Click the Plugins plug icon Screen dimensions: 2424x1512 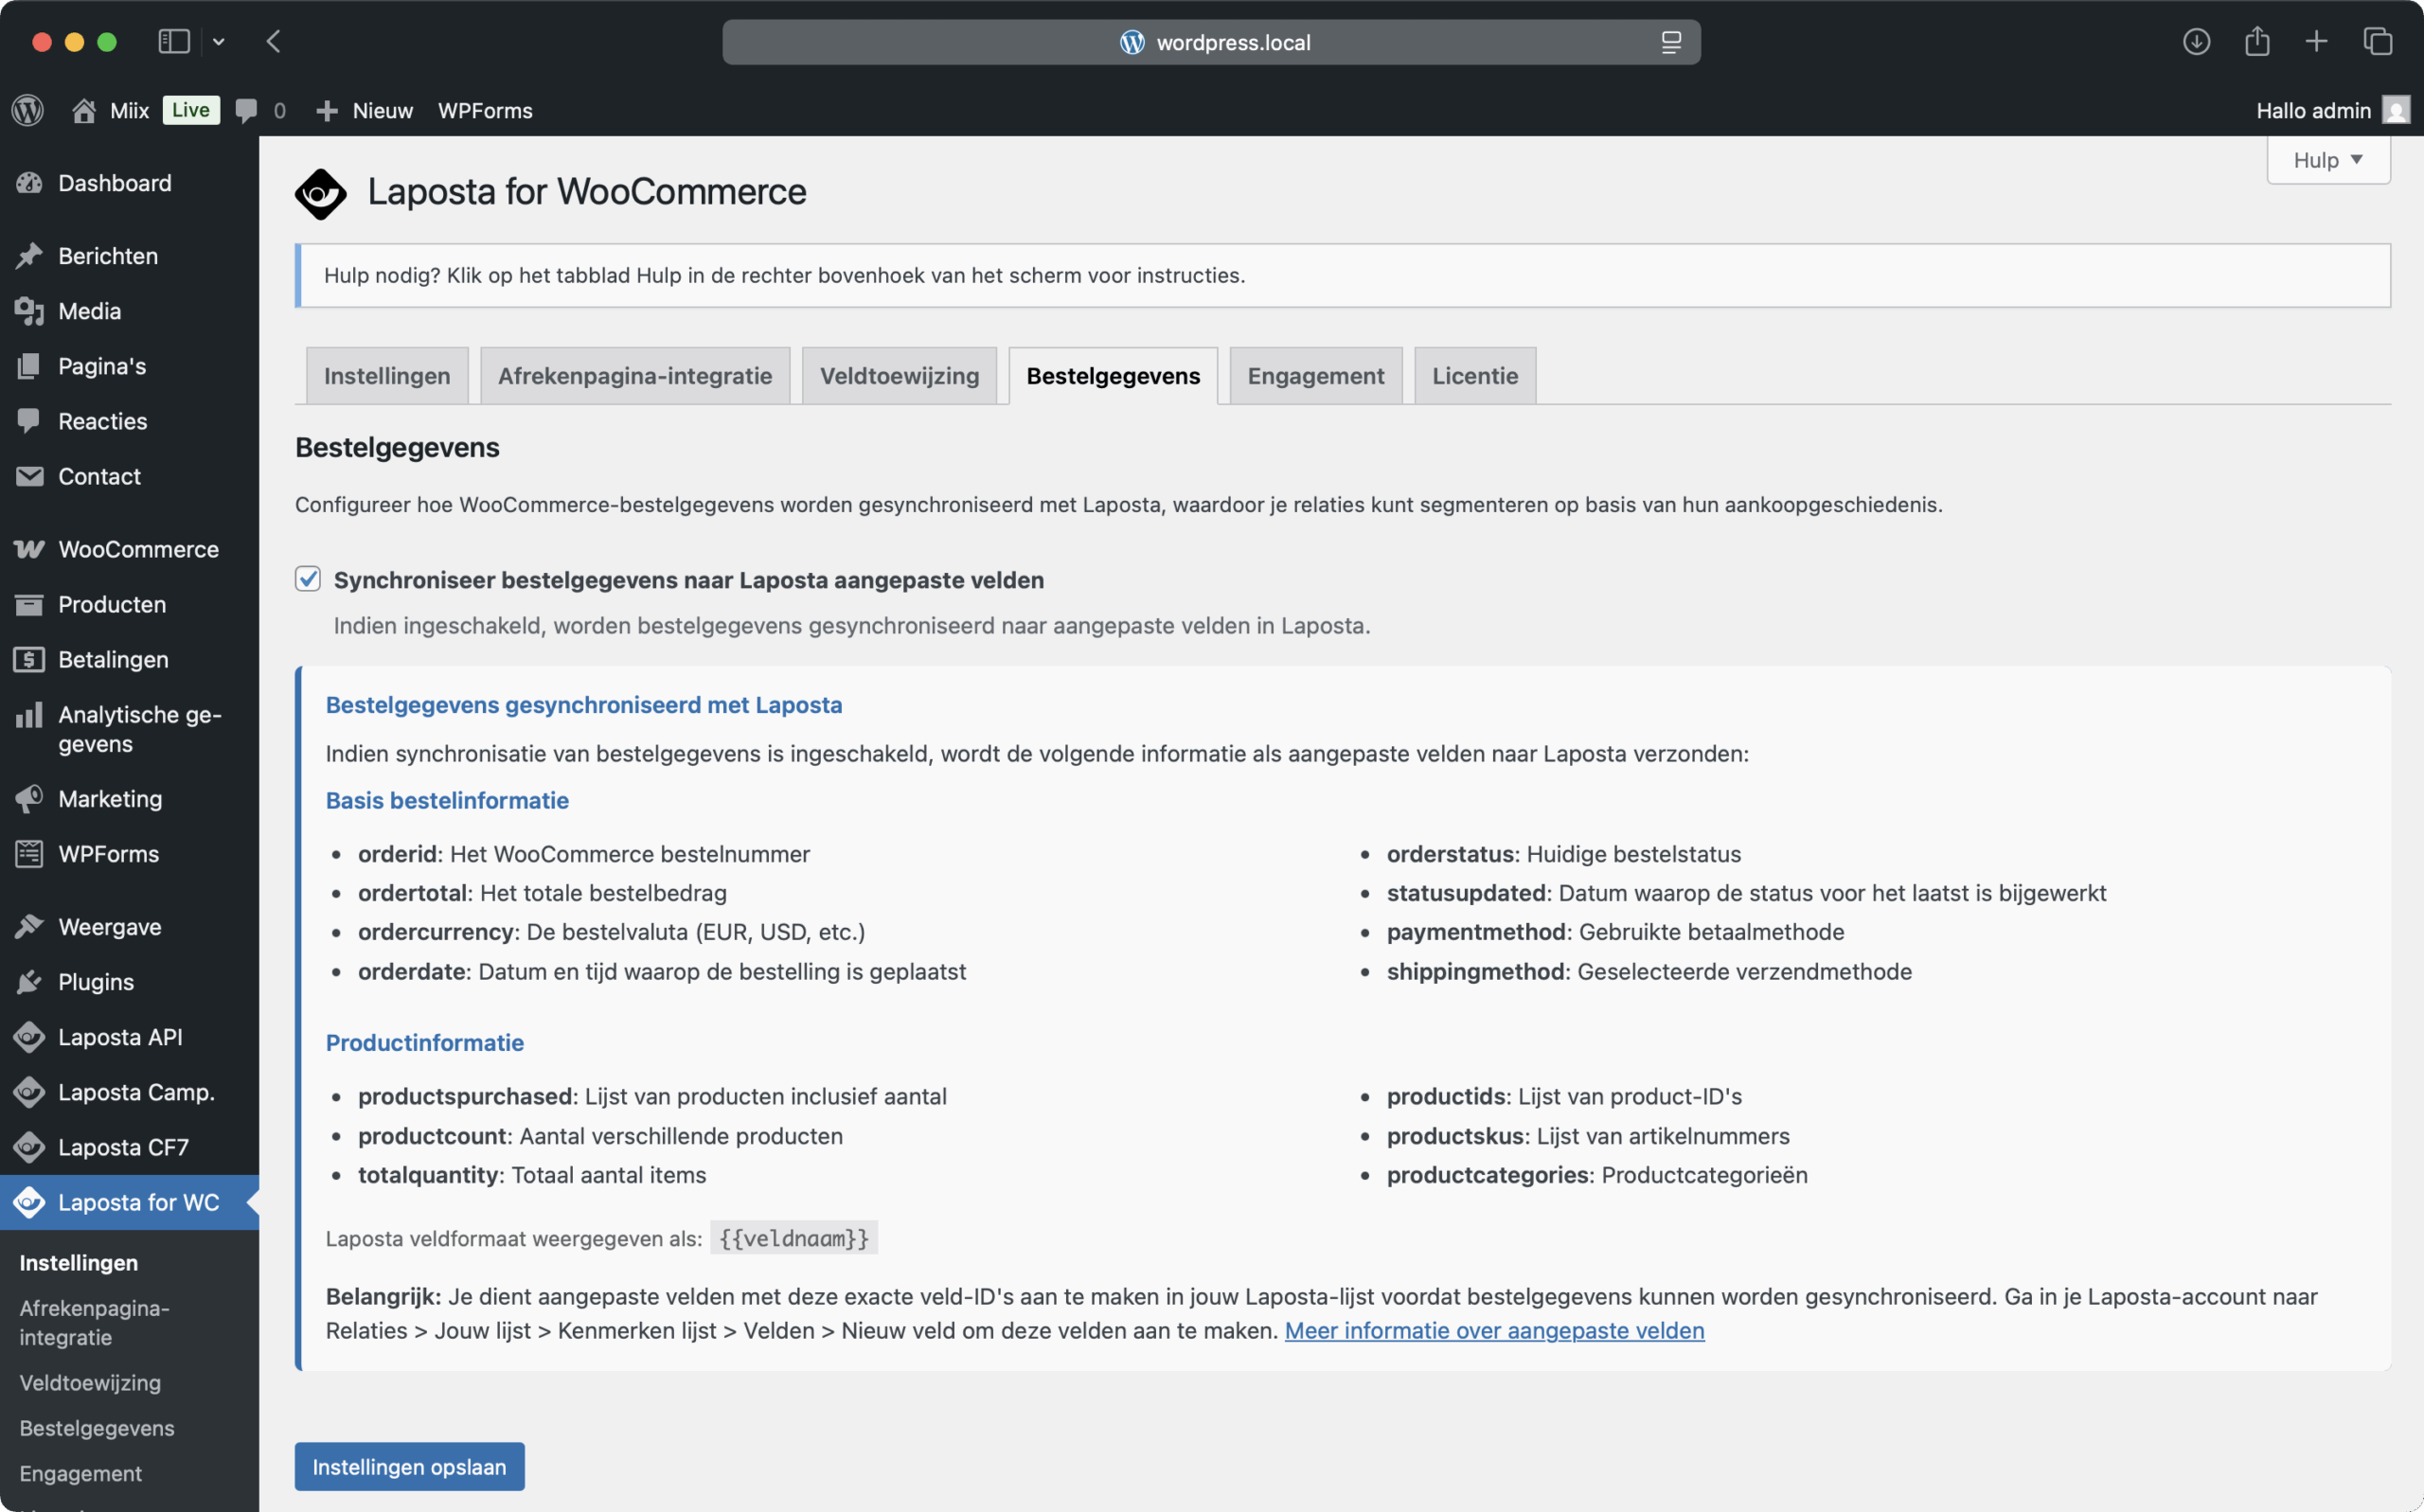29,982
